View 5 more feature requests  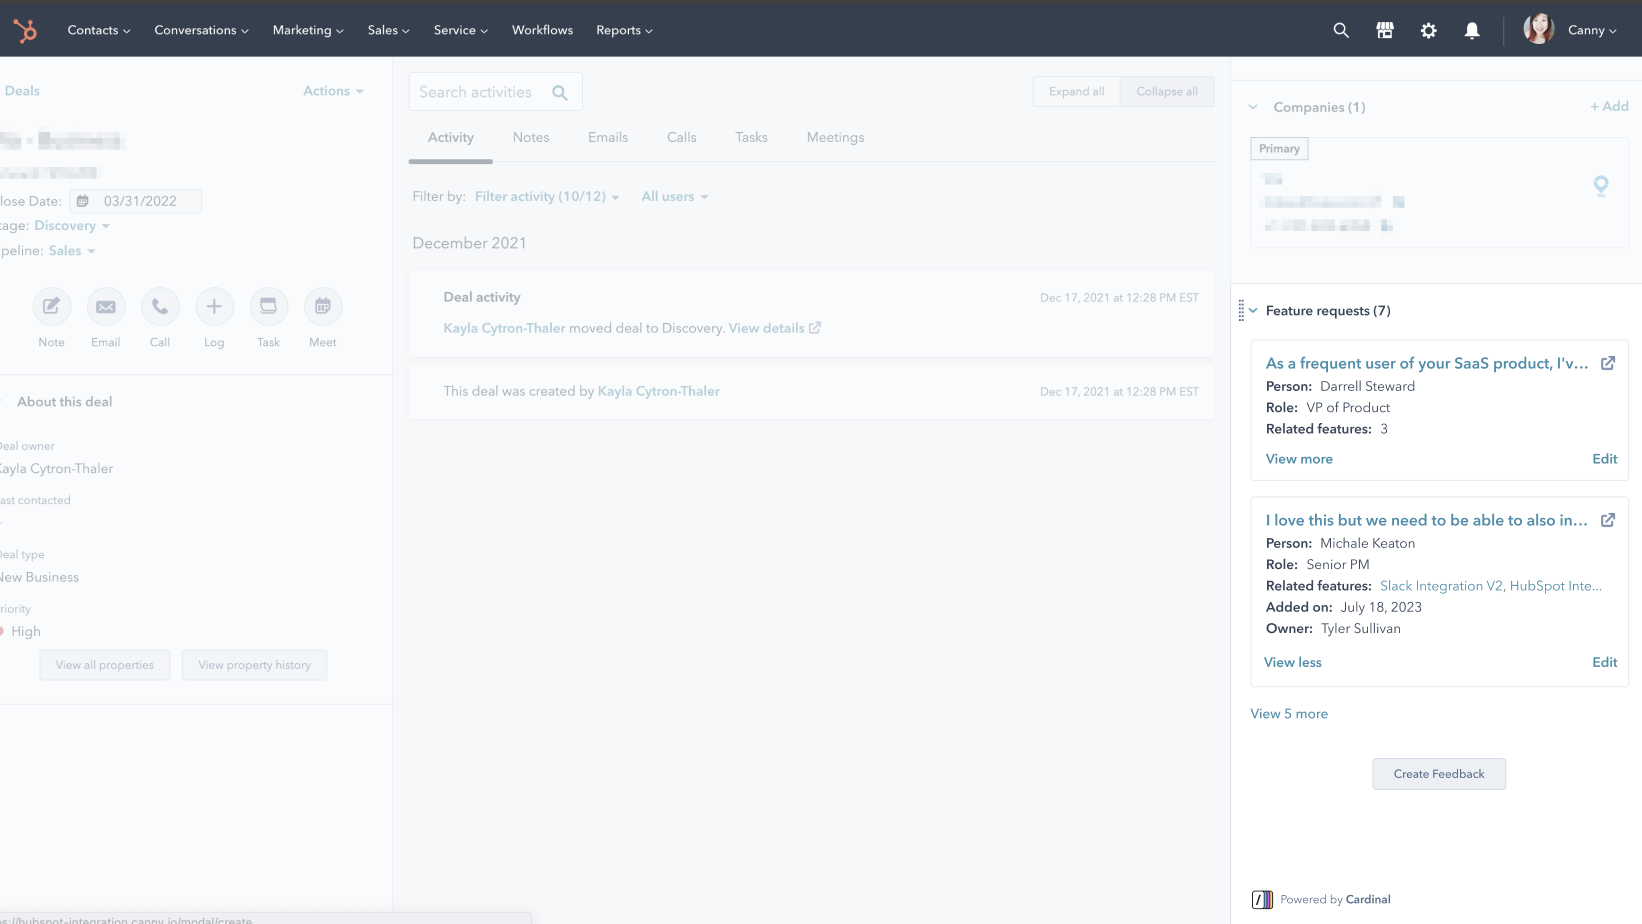1289,713
